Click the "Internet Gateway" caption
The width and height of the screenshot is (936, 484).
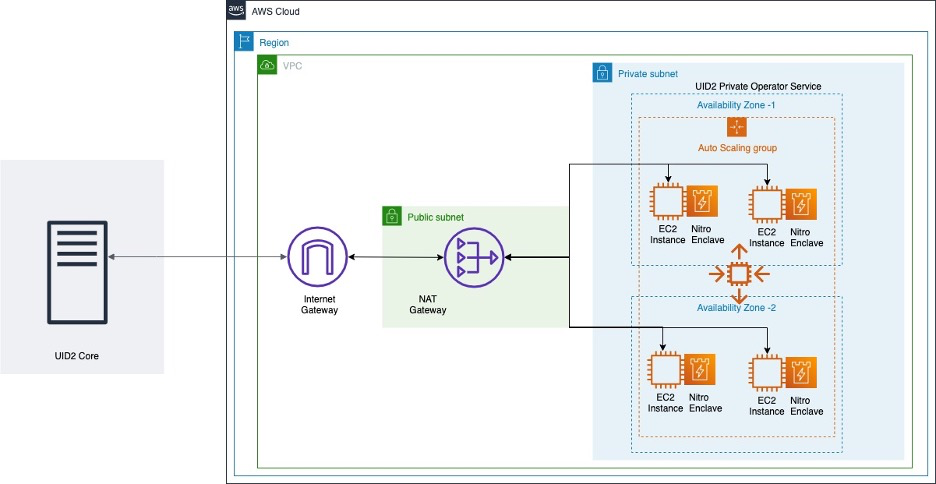(319, 304)
